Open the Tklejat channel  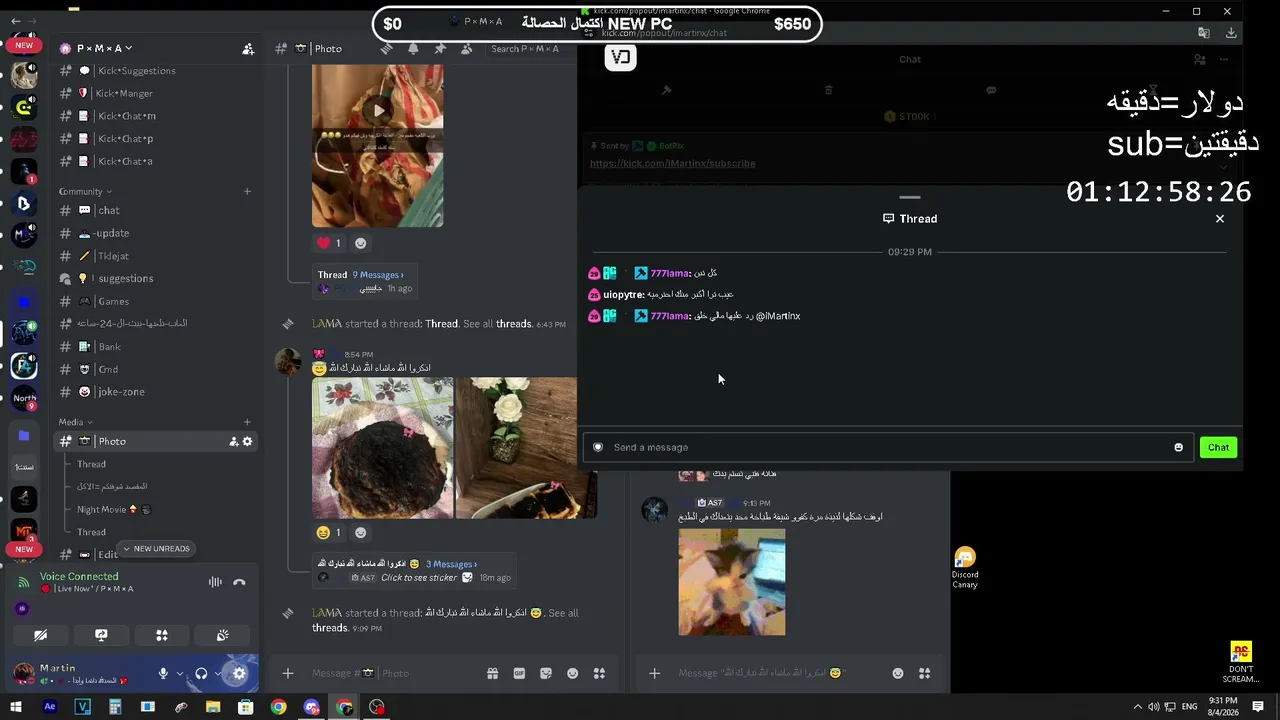pos(155,256)
